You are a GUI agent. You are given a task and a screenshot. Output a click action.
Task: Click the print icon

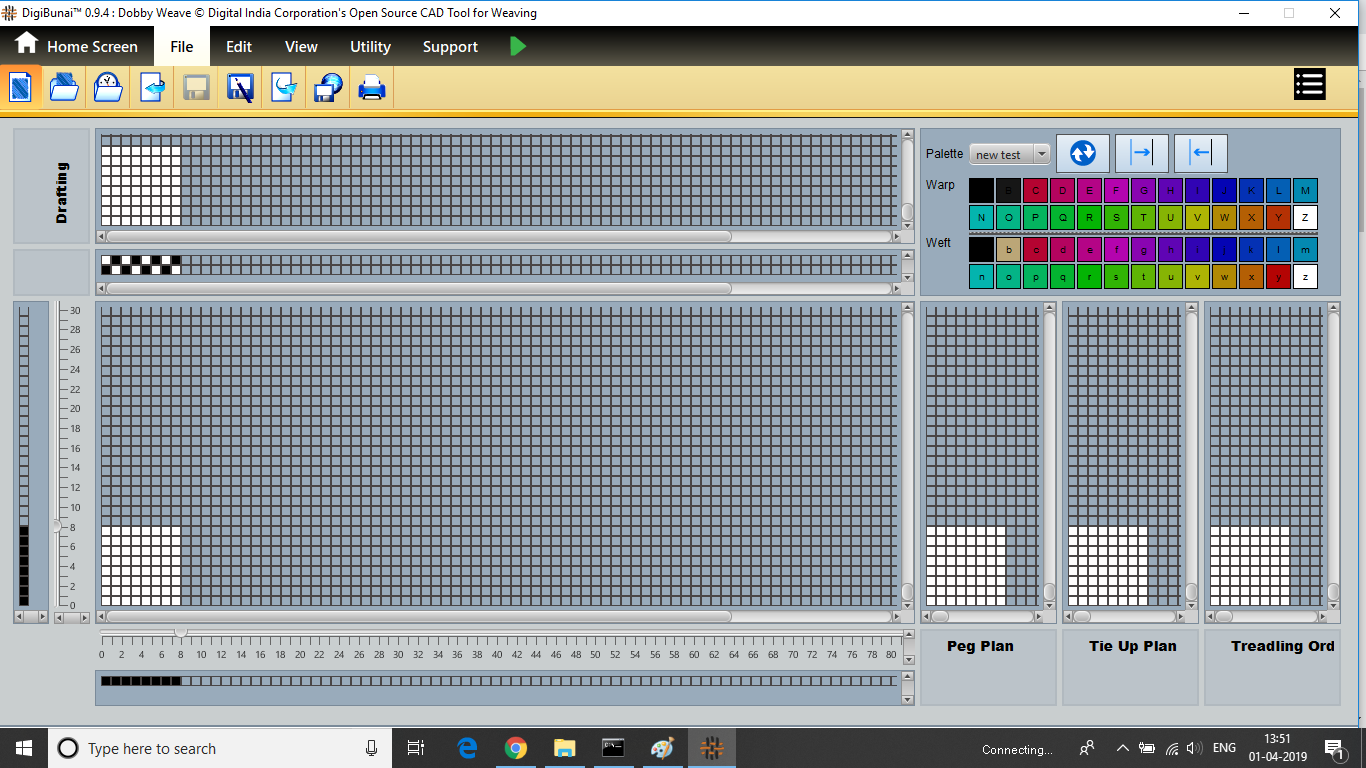coord(372,88)
